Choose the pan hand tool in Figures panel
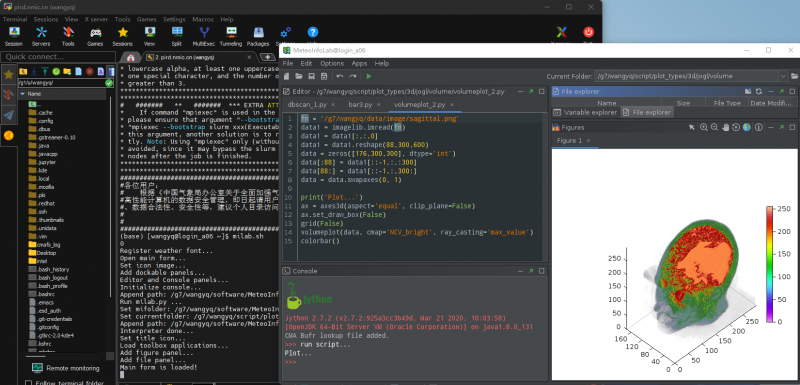Screen dimensions: 800x385 pyautogui.click(x=725, y=127)
